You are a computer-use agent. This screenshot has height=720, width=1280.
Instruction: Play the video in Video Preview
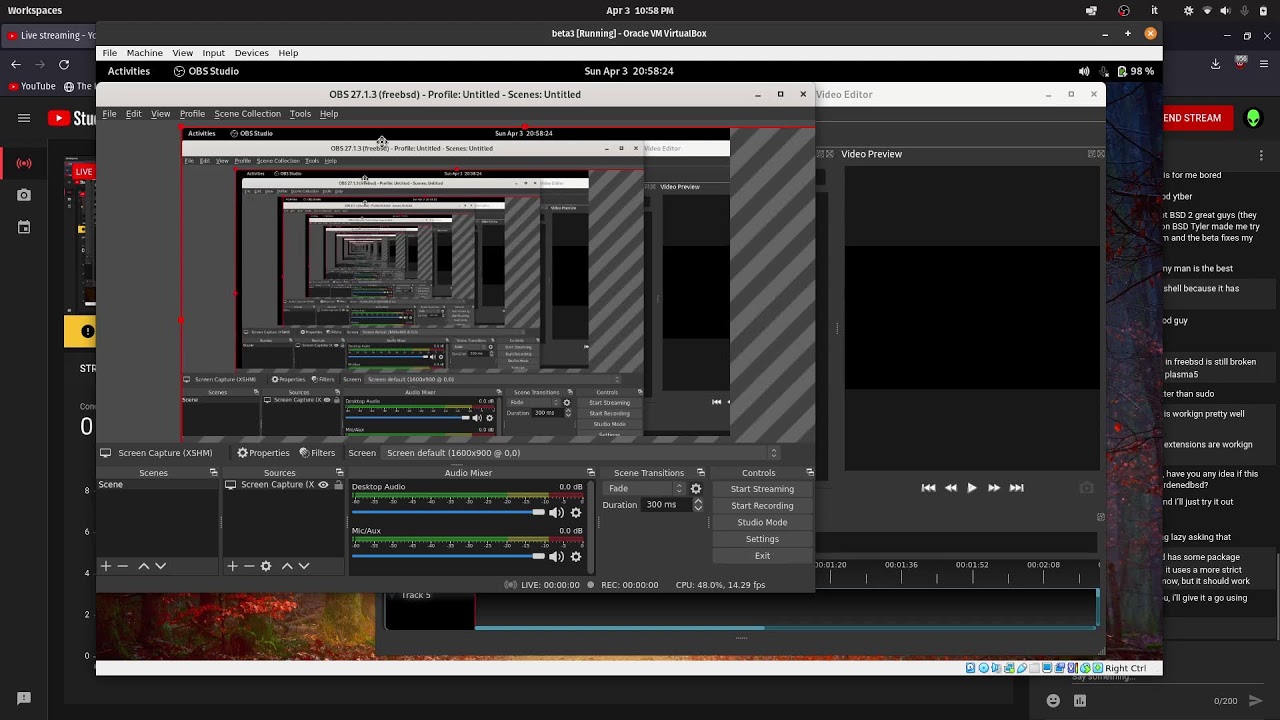pos(971,488)
